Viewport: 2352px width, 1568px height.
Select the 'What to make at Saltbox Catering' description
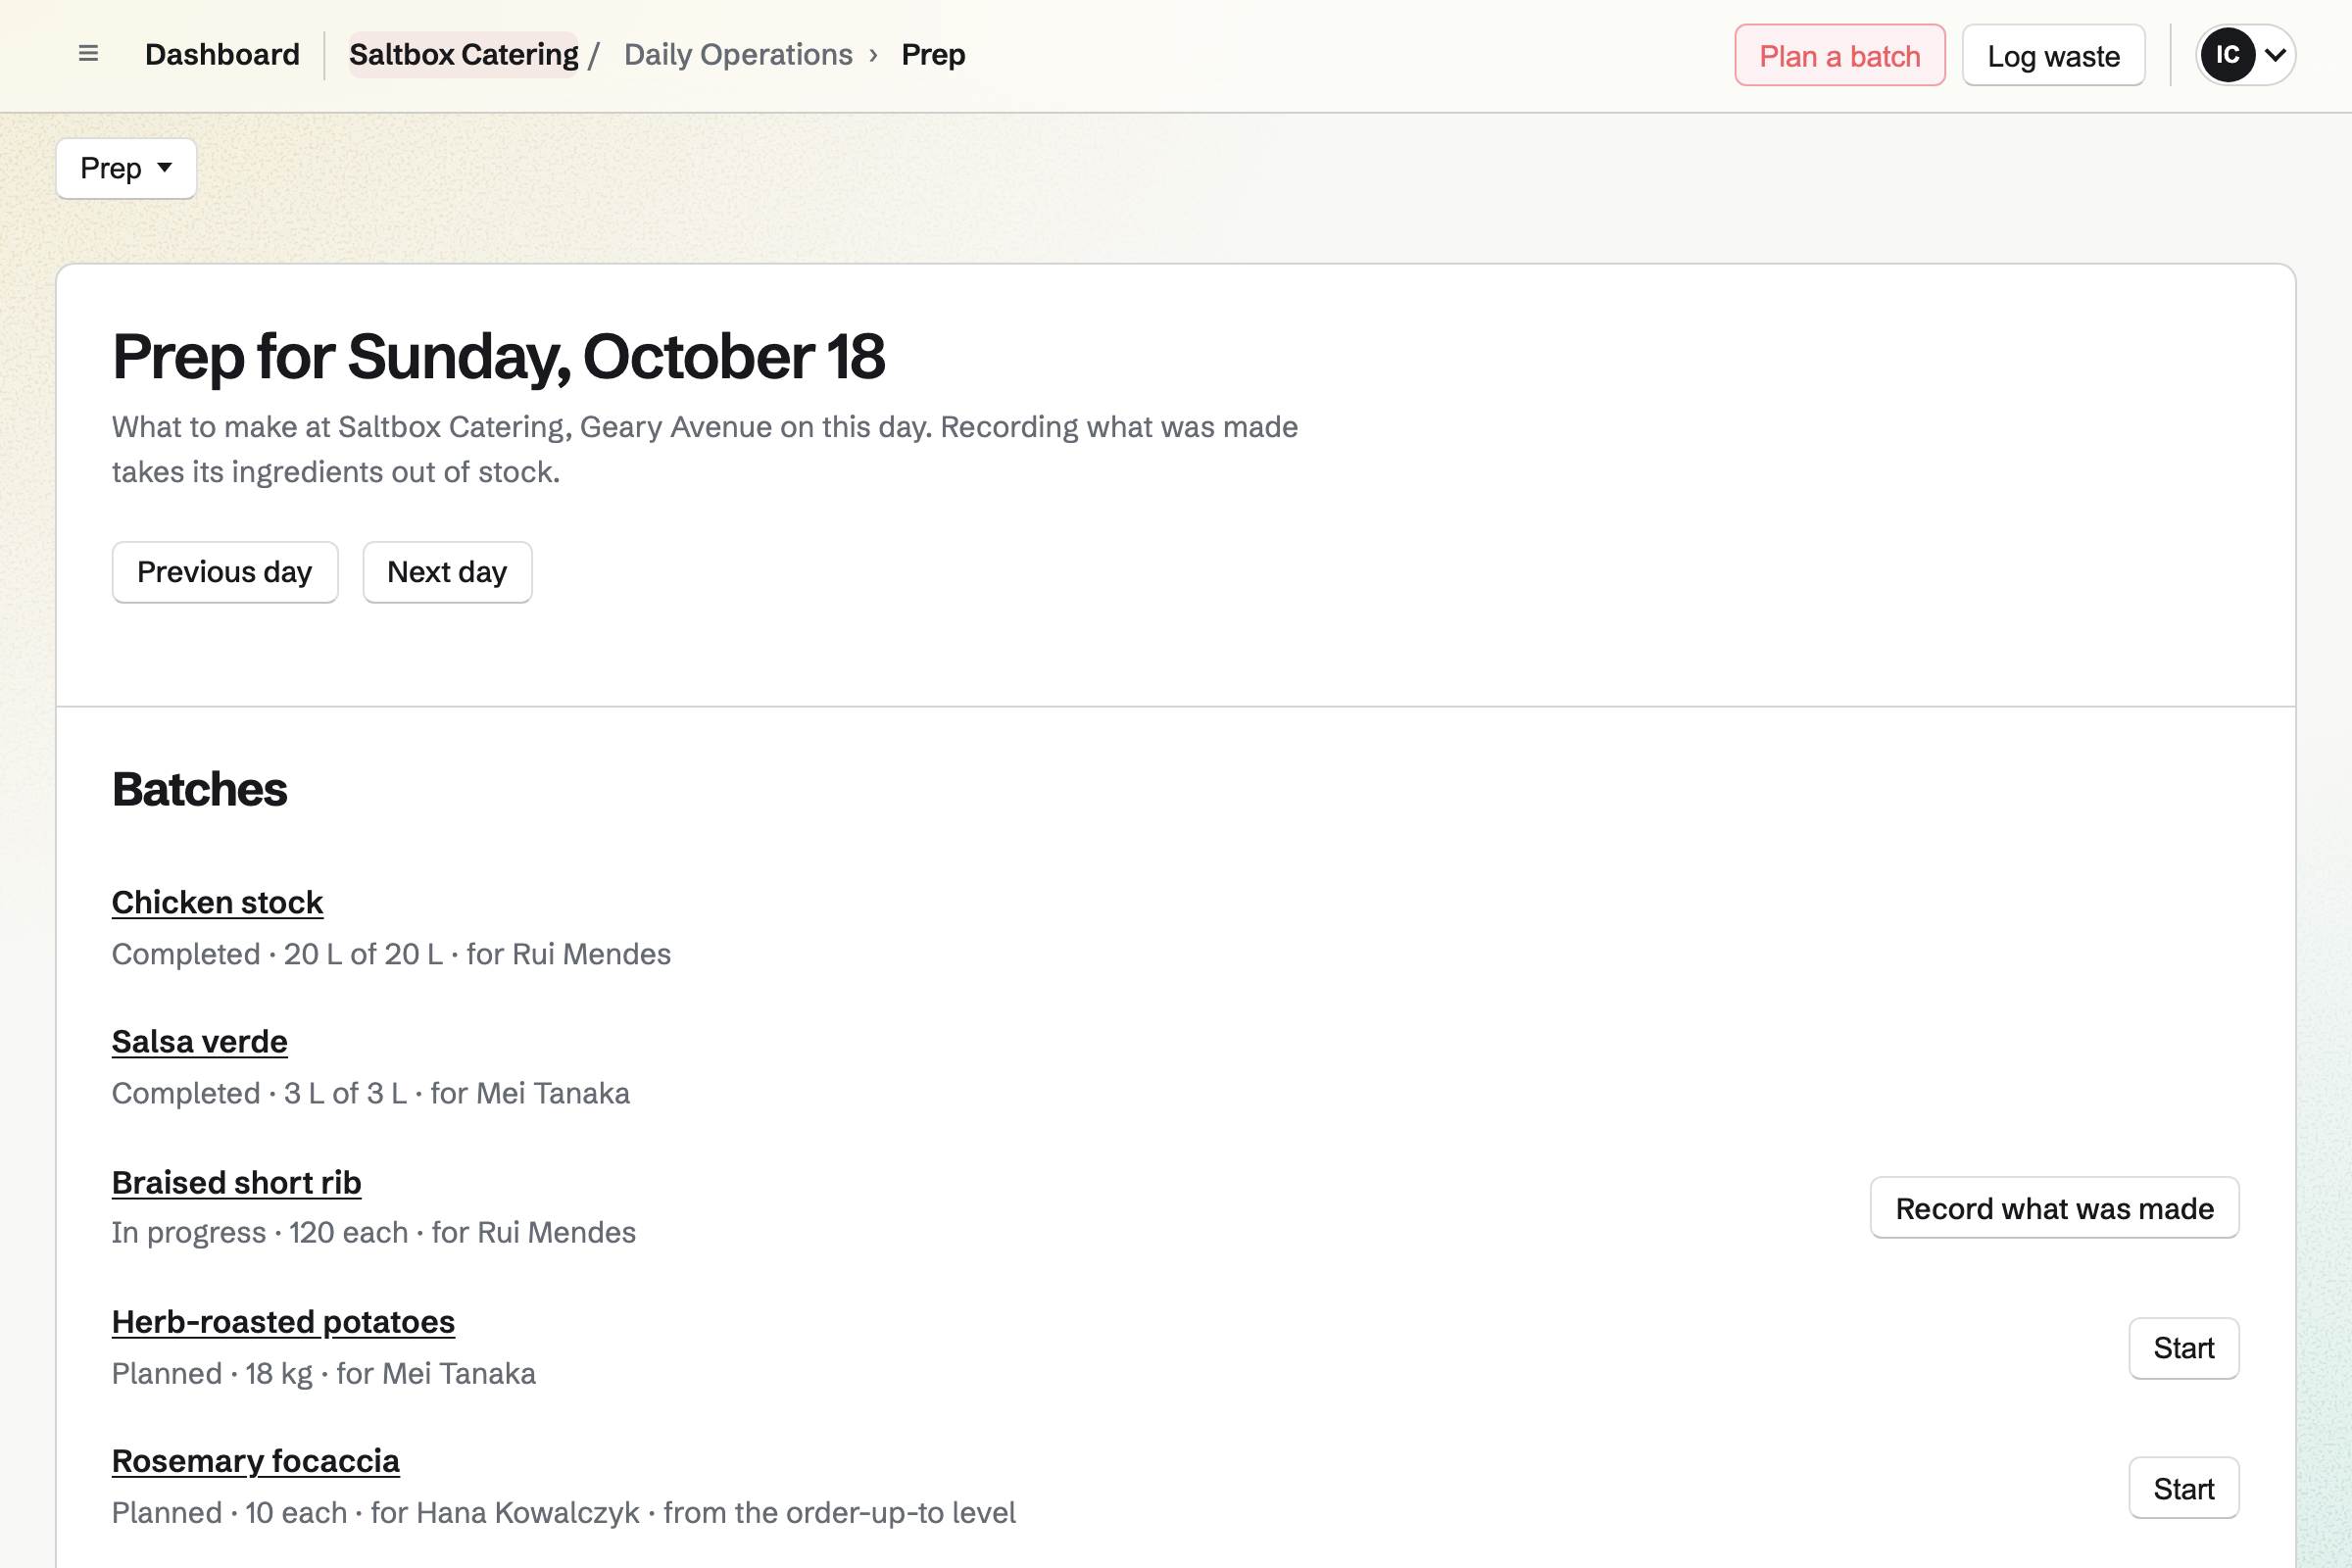(x=705, y=449)
